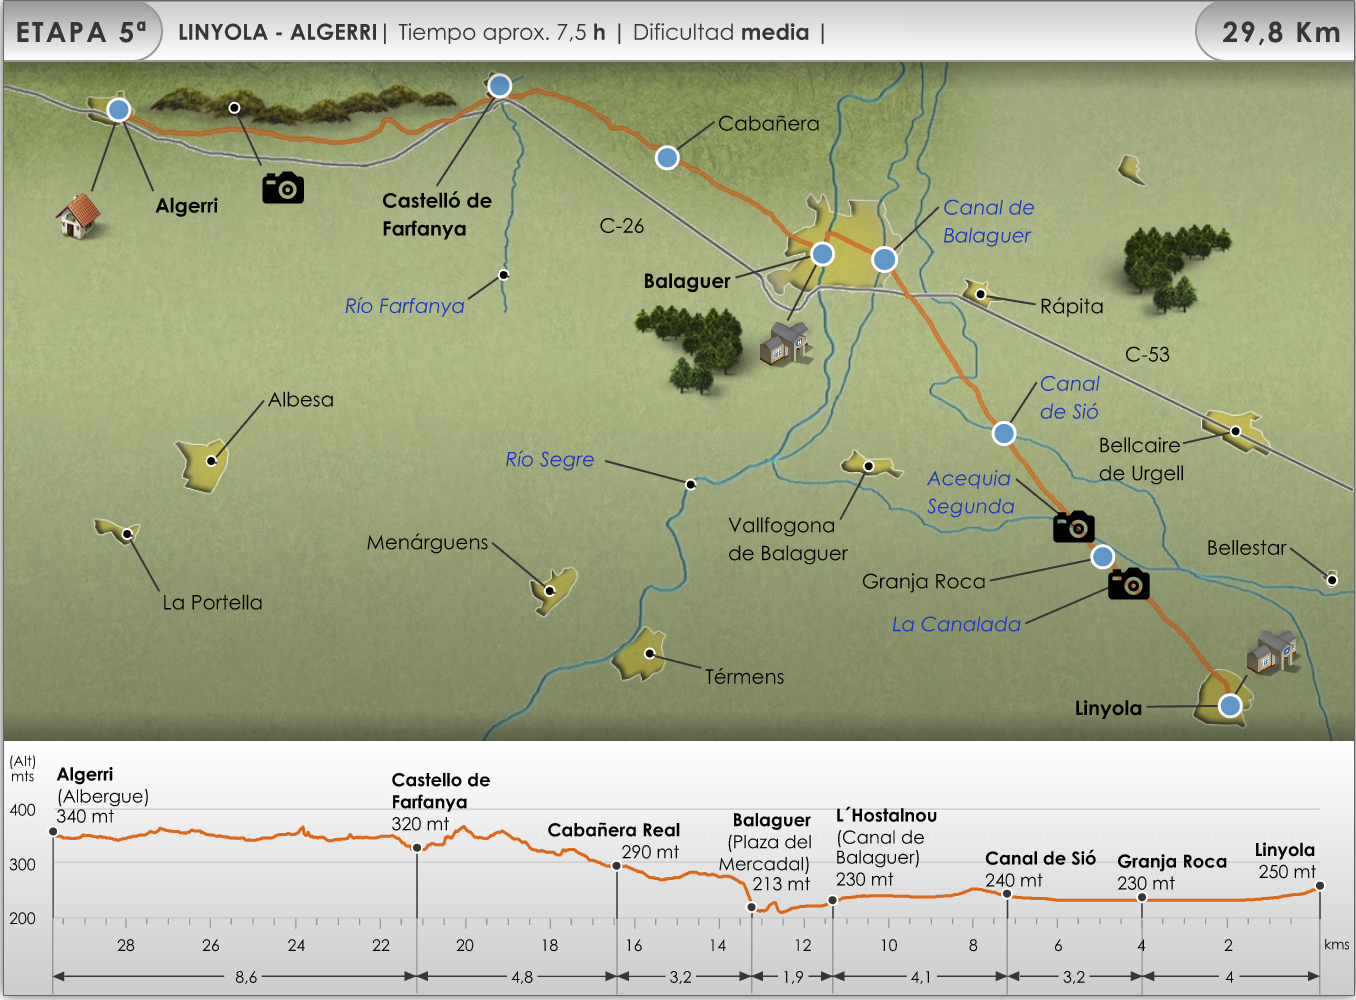
Task: Click the building icon above Linyola
Action: tap(1271, 652)
